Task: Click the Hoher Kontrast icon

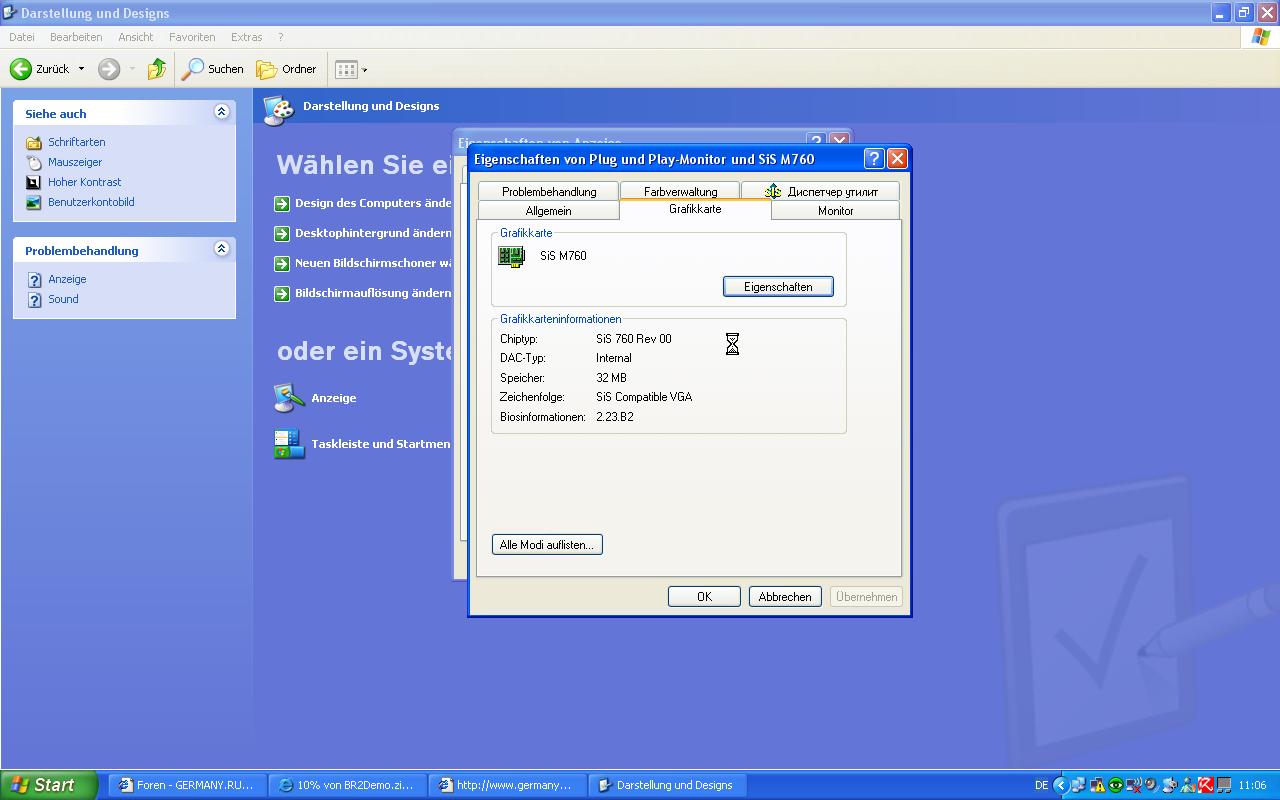Action: 34,182
